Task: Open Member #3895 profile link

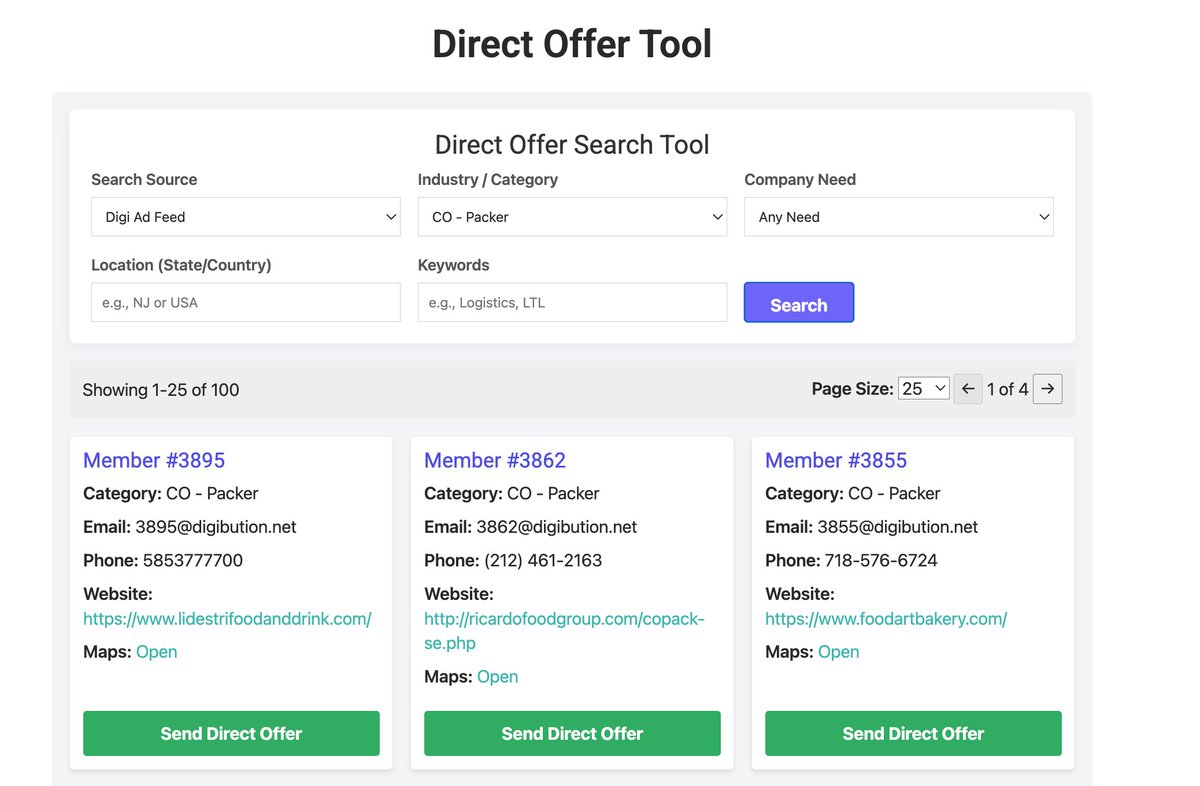Action: click(154, 460)
